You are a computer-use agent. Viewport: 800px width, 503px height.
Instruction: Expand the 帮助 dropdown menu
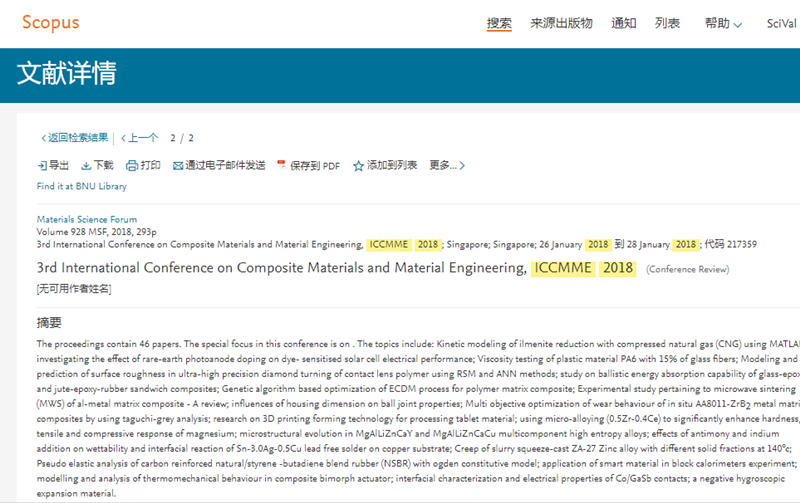(x=723, y=23)
